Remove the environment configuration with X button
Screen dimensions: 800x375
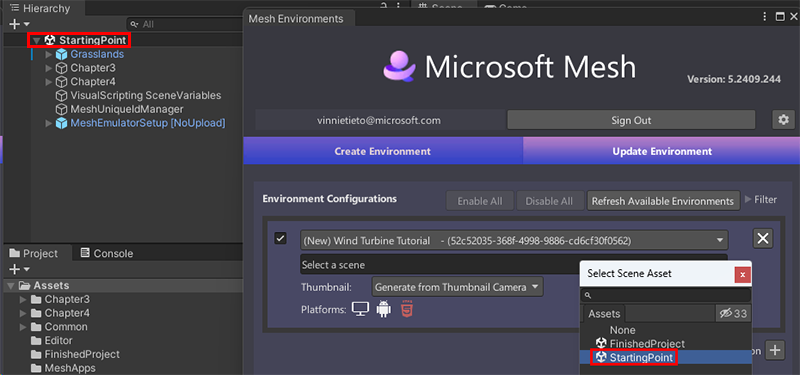[x=763, y=238]
